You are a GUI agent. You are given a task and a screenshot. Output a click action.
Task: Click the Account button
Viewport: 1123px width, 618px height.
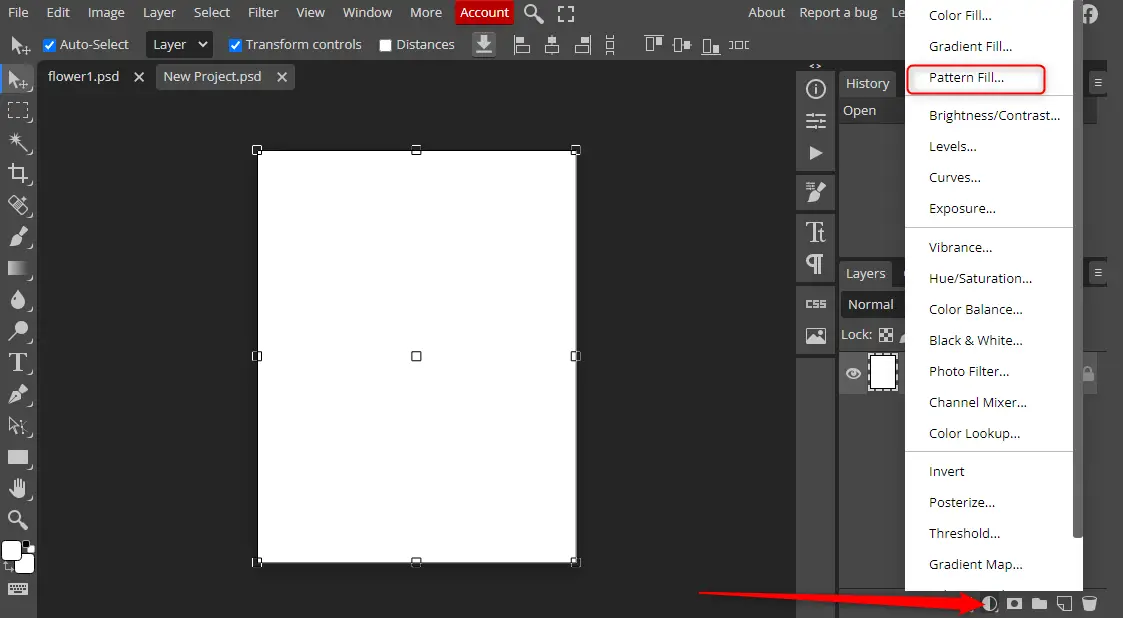coord(484,13)
